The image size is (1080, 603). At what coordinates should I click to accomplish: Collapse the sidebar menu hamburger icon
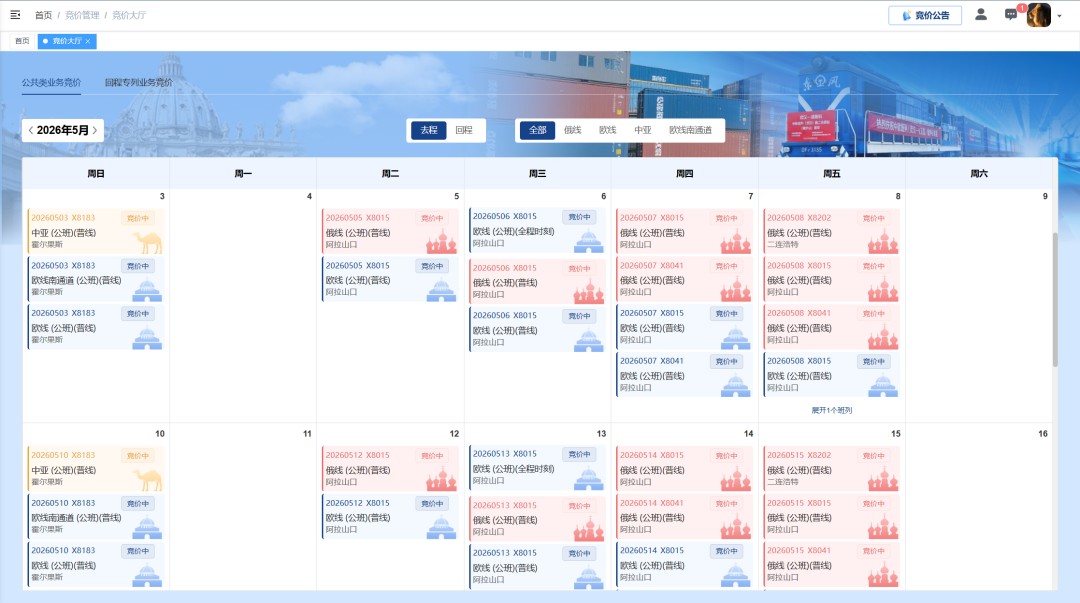15,15
